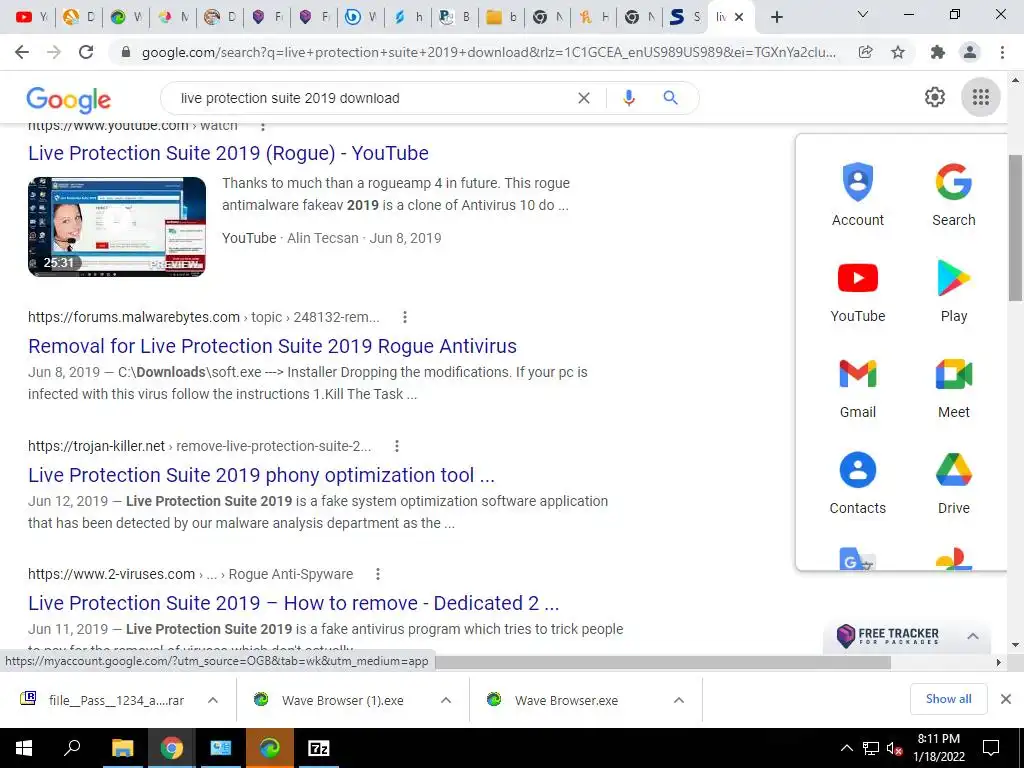The height and width of the screenshot is (768, 1024).
Task: Open Windows Start menu
Action: tap(24, 748)
